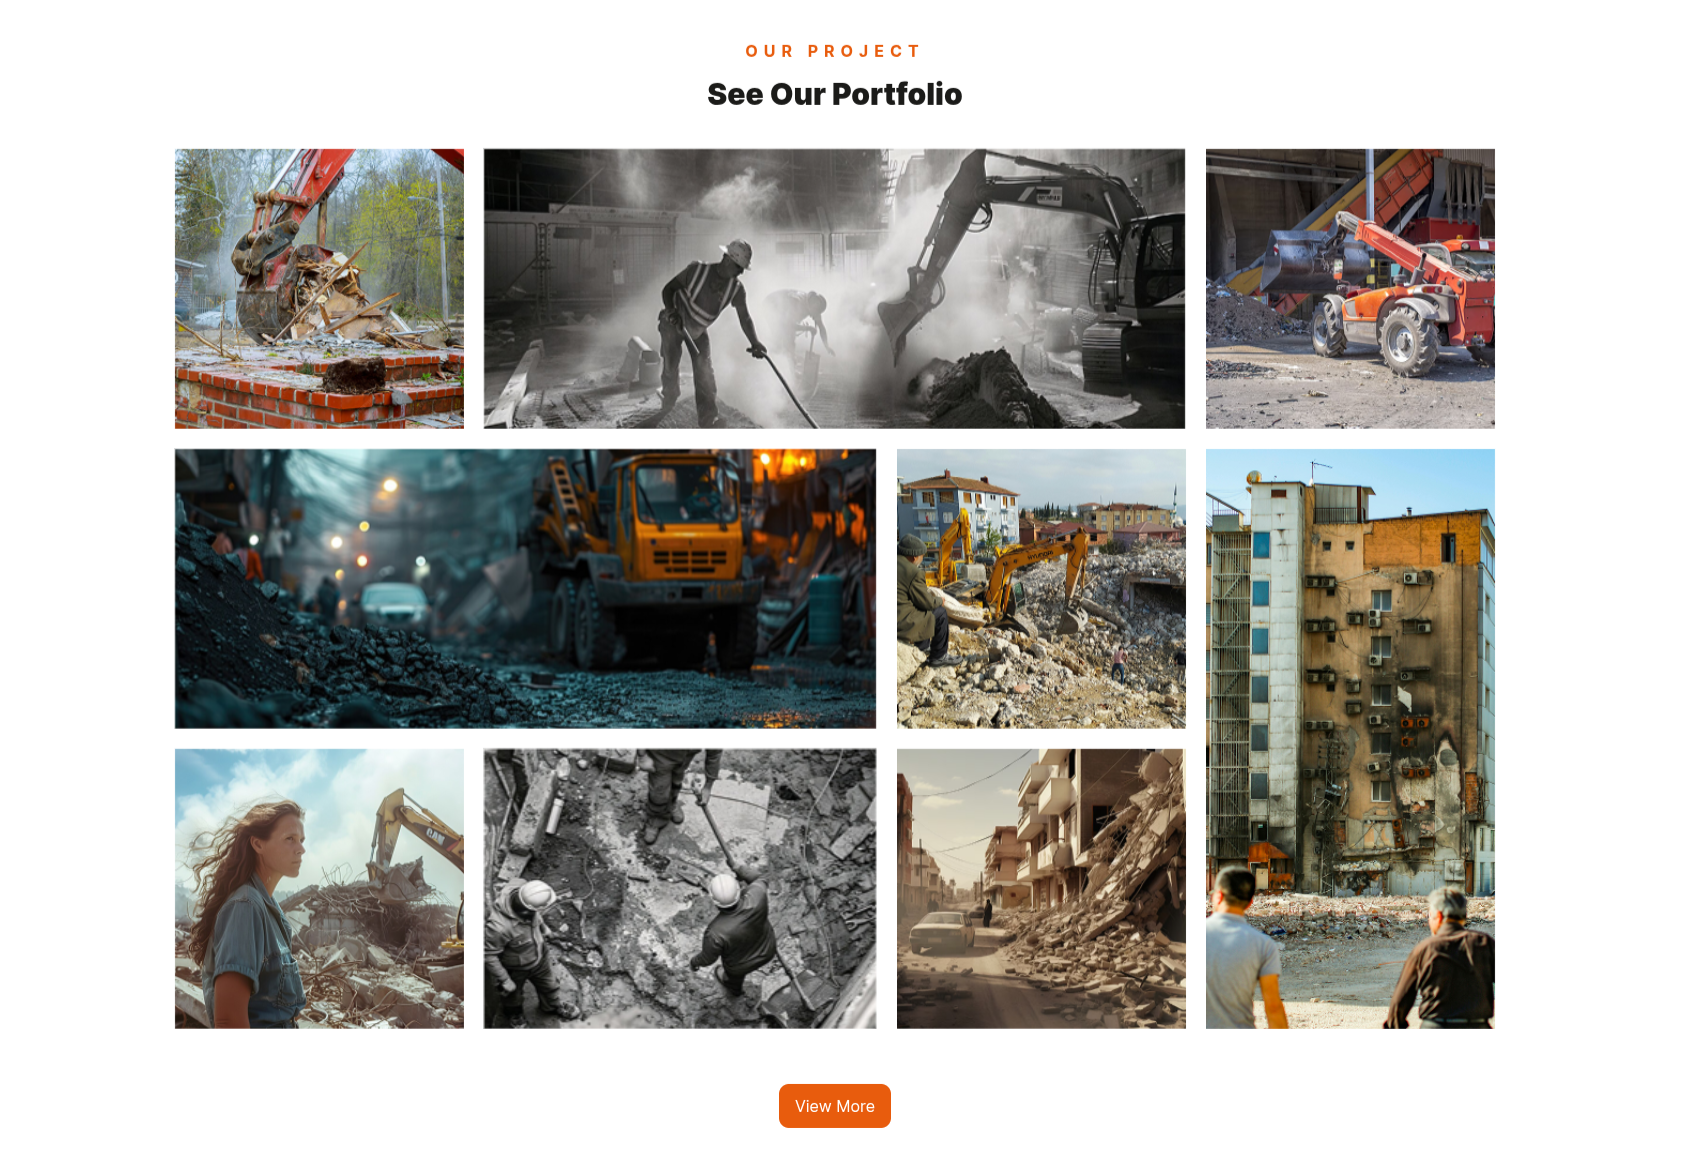Click the seated man overlooking the rubble
The height and width of the screenshot is (1164, 1686).
[x=927, y=602]
